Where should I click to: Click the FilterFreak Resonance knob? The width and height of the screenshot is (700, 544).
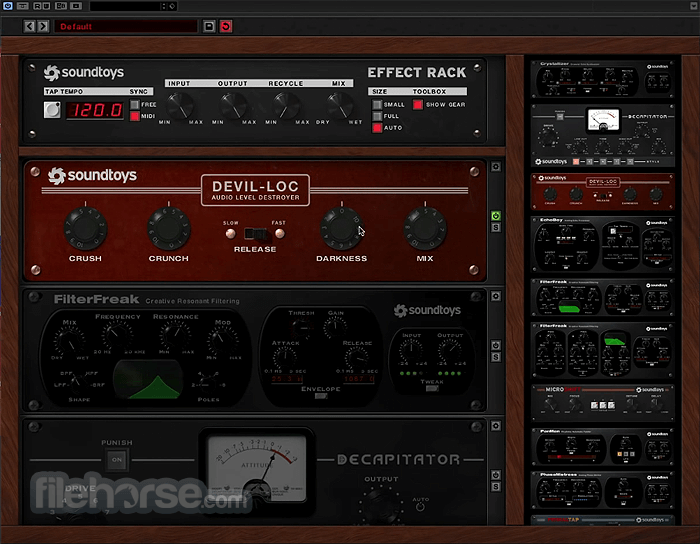175,336
